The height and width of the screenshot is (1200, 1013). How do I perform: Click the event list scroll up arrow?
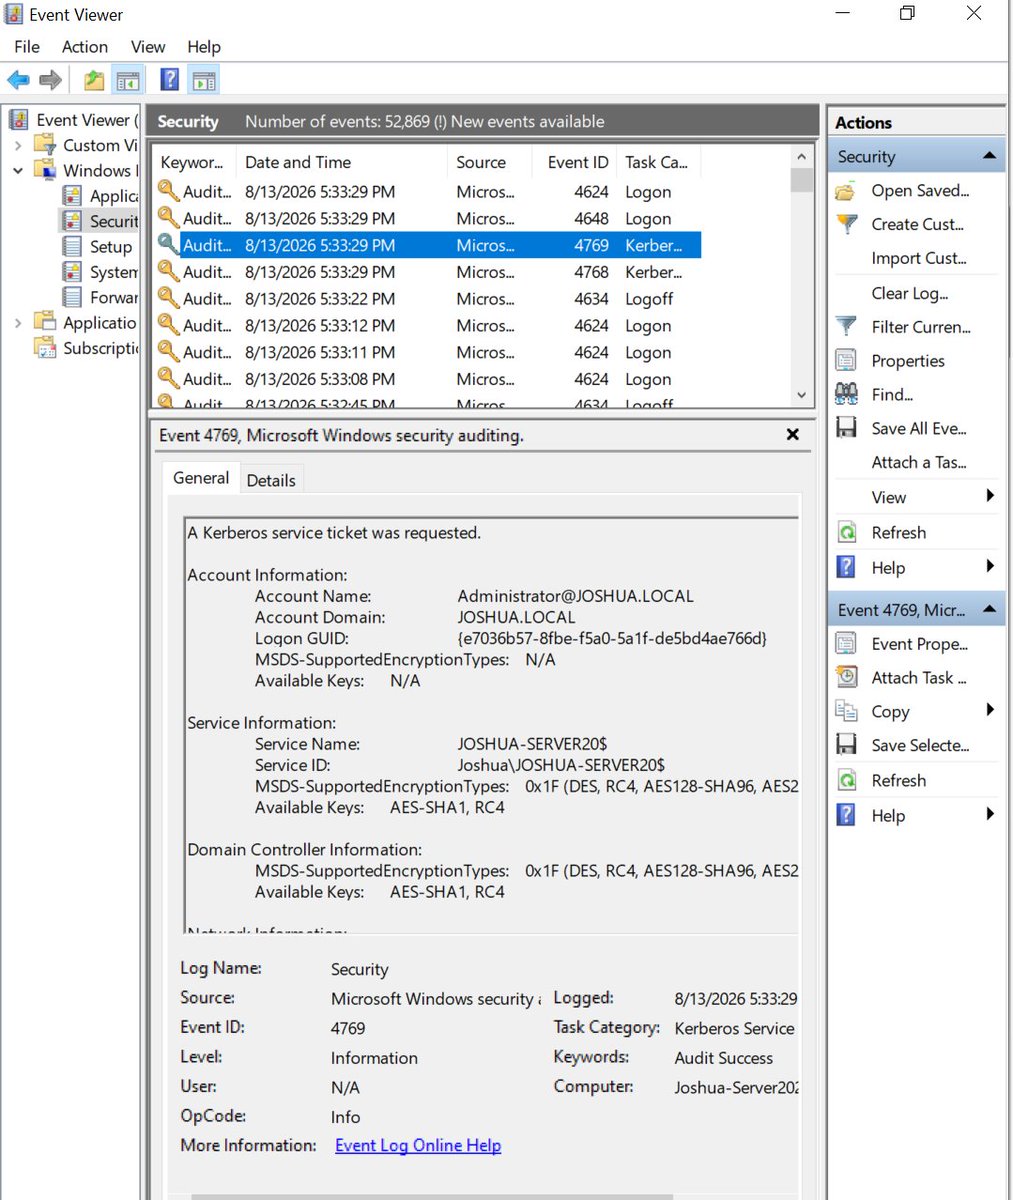click(x=801, y=157)
